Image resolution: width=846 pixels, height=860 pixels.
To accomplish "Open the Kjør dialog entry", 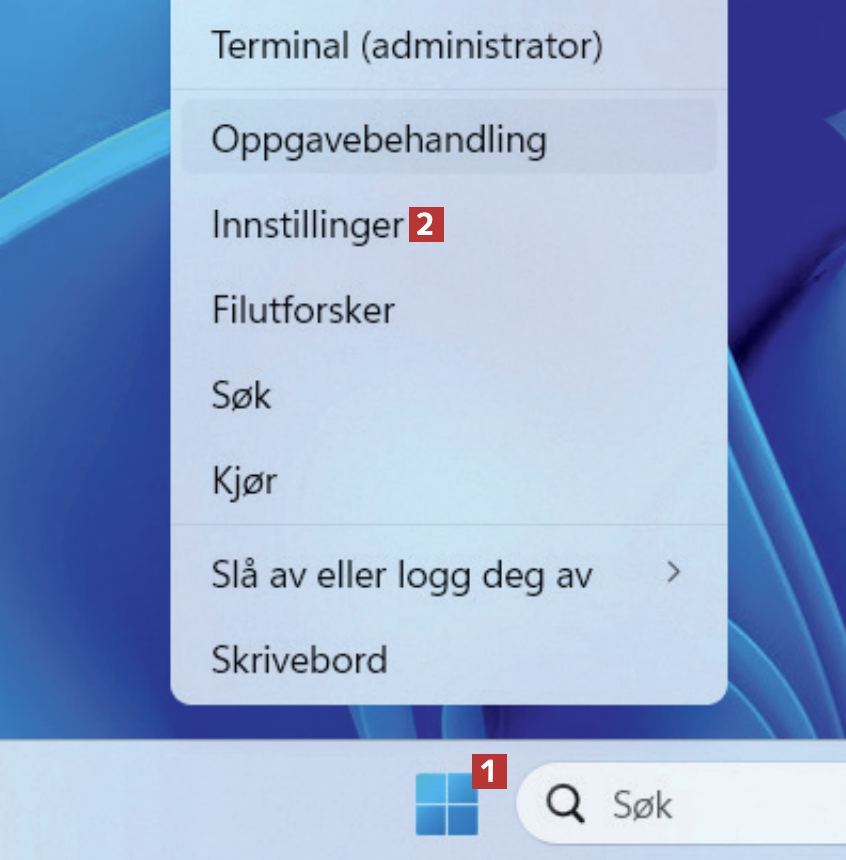I will (x=244, y=482).
